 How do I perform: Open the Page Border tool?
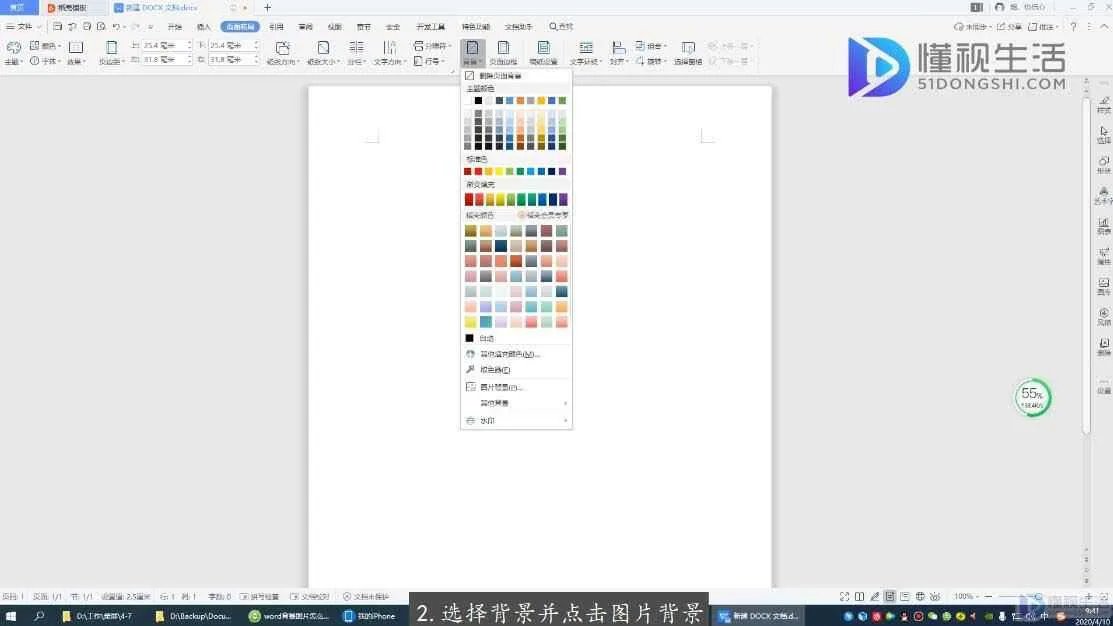click(503, 52)
